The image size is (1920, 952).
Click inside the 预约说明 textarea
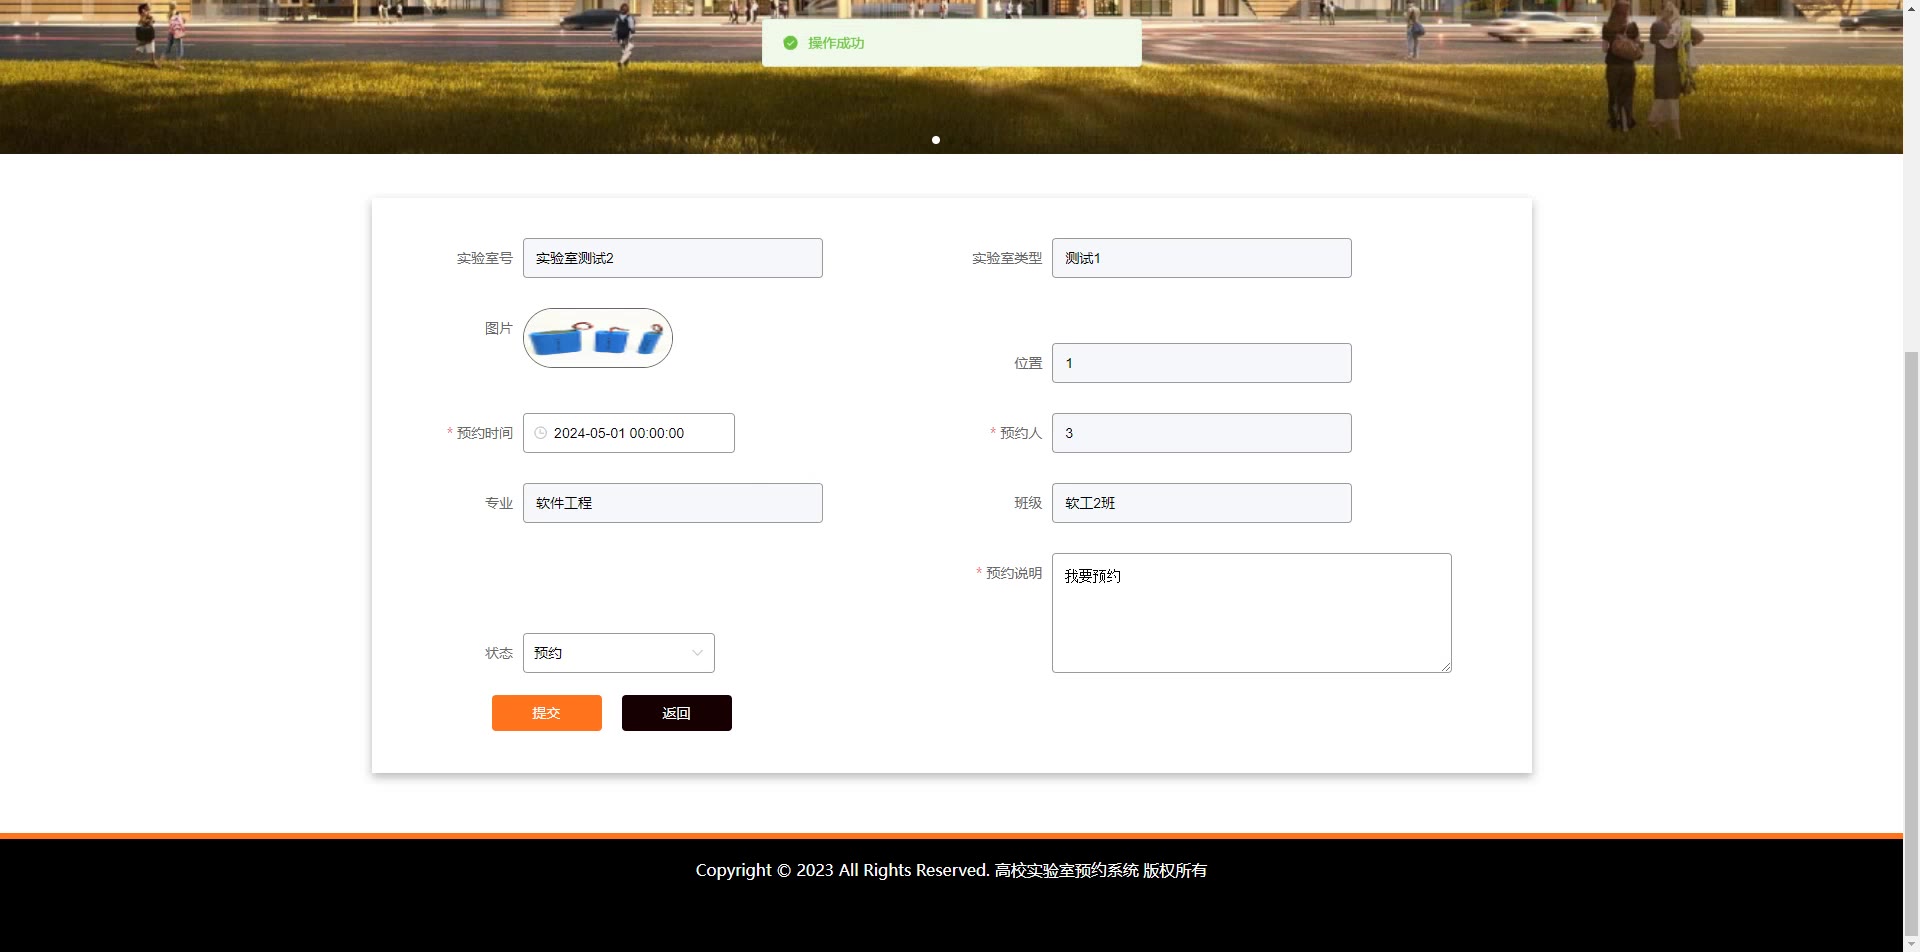(1251, 613)
